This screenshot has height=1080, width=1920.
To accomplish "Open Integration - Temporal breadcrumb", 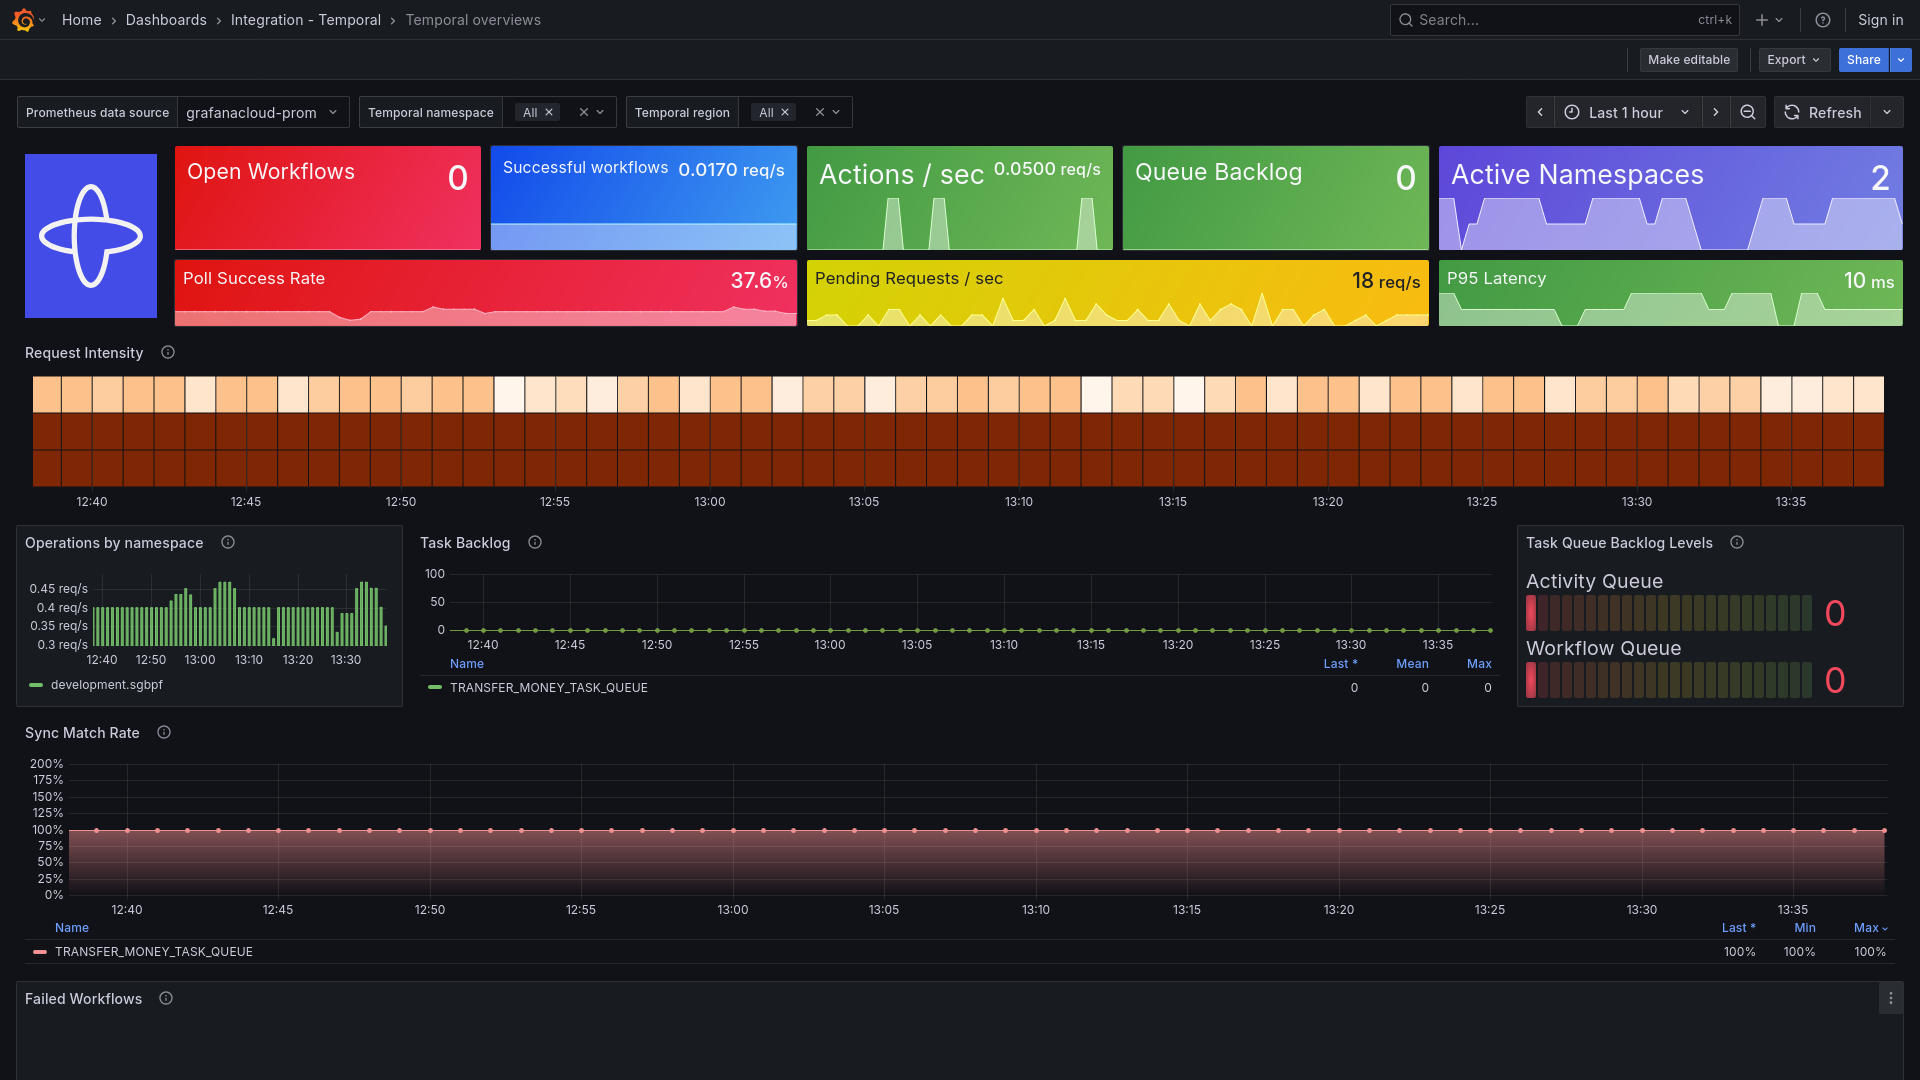I will point(305,20).
